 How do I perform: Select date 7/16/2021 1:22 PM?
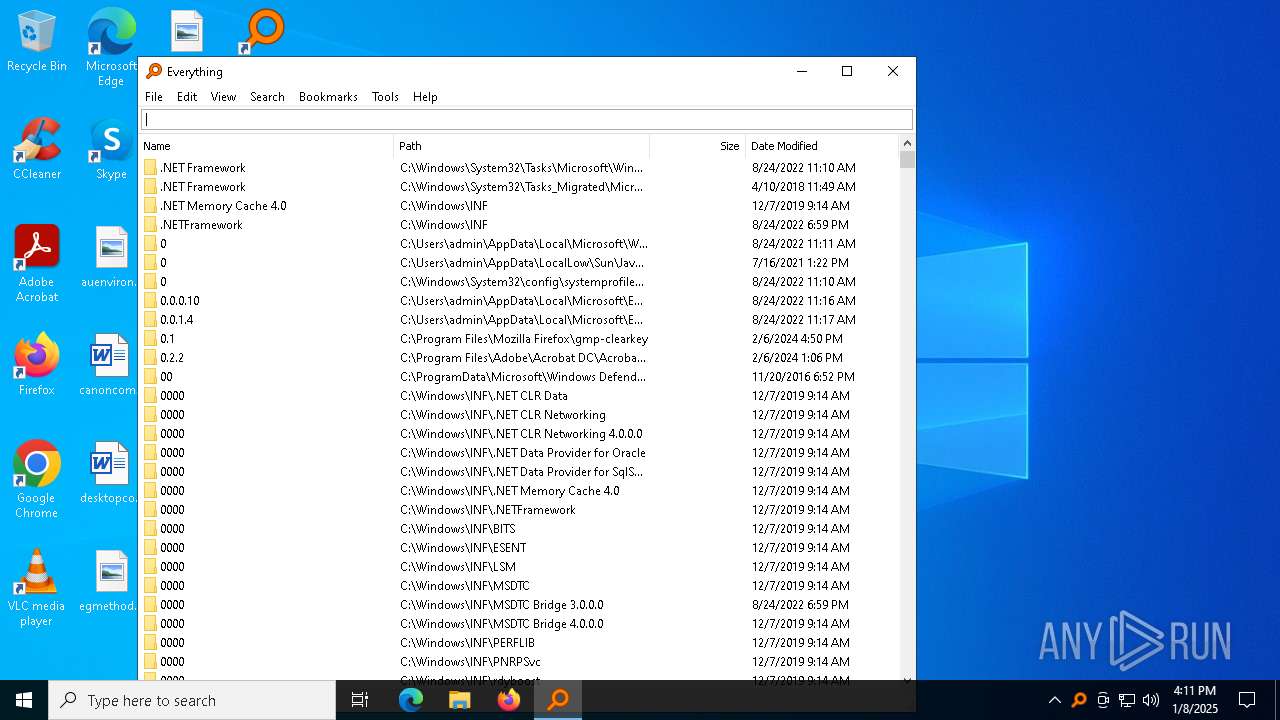(x=800, y=263)
